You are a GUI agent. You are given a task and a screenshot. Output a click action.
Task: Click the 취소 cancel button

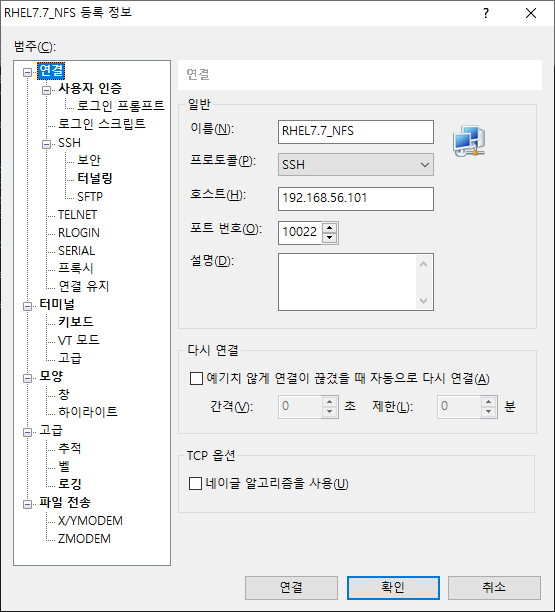point(494,587)
